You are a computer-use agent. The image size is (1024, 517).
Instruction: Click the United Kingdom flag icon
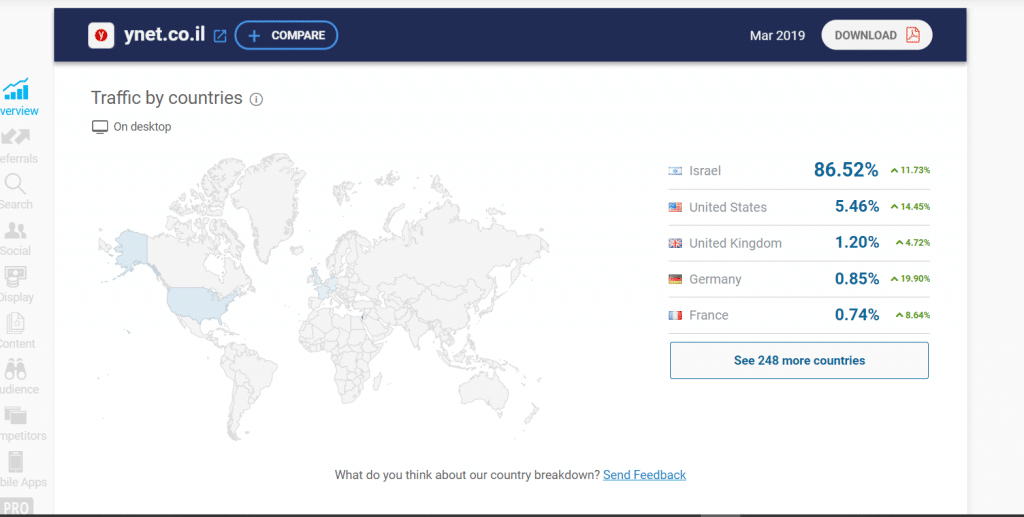pyautogui.click(x=675, y=243)
